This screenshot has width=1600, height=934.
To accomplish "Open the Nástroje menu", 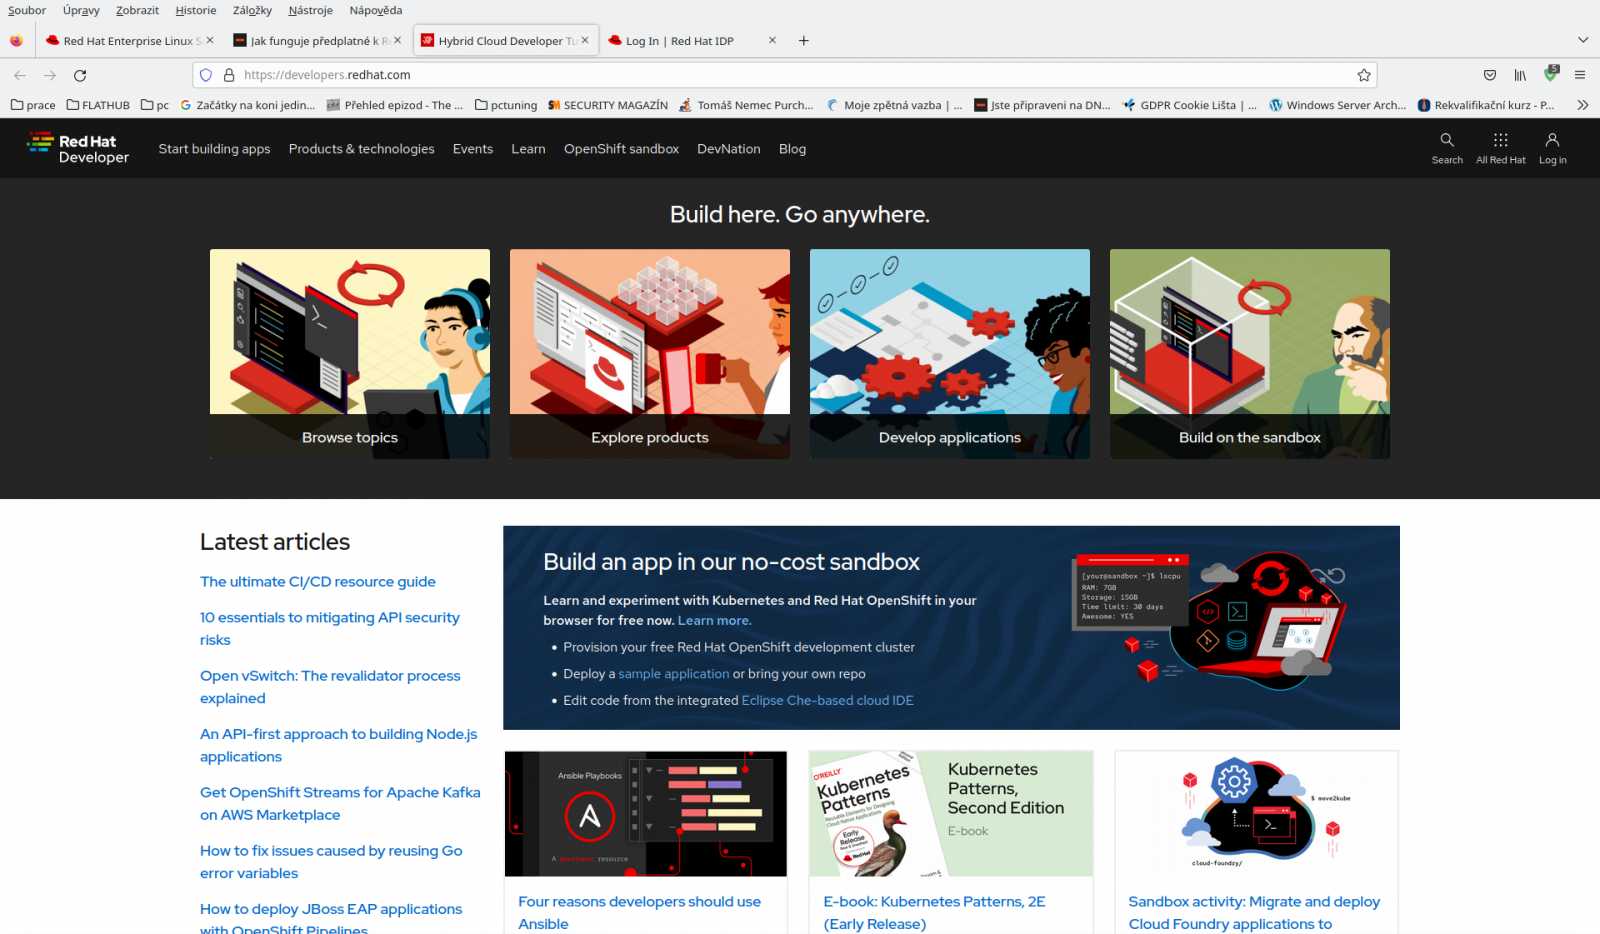I will pyautogui.click(x=310, y=10).
